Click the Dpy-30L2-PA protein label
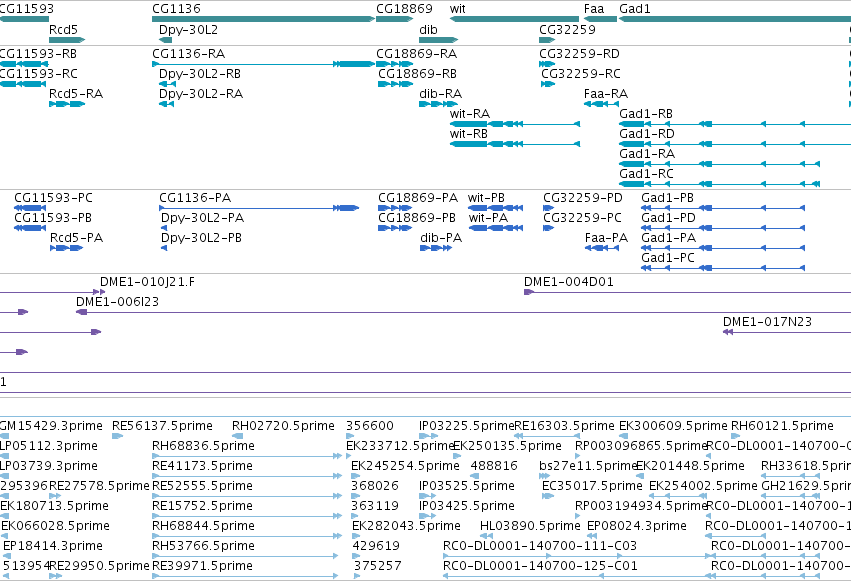851x581 pixels. click(202, 218)
